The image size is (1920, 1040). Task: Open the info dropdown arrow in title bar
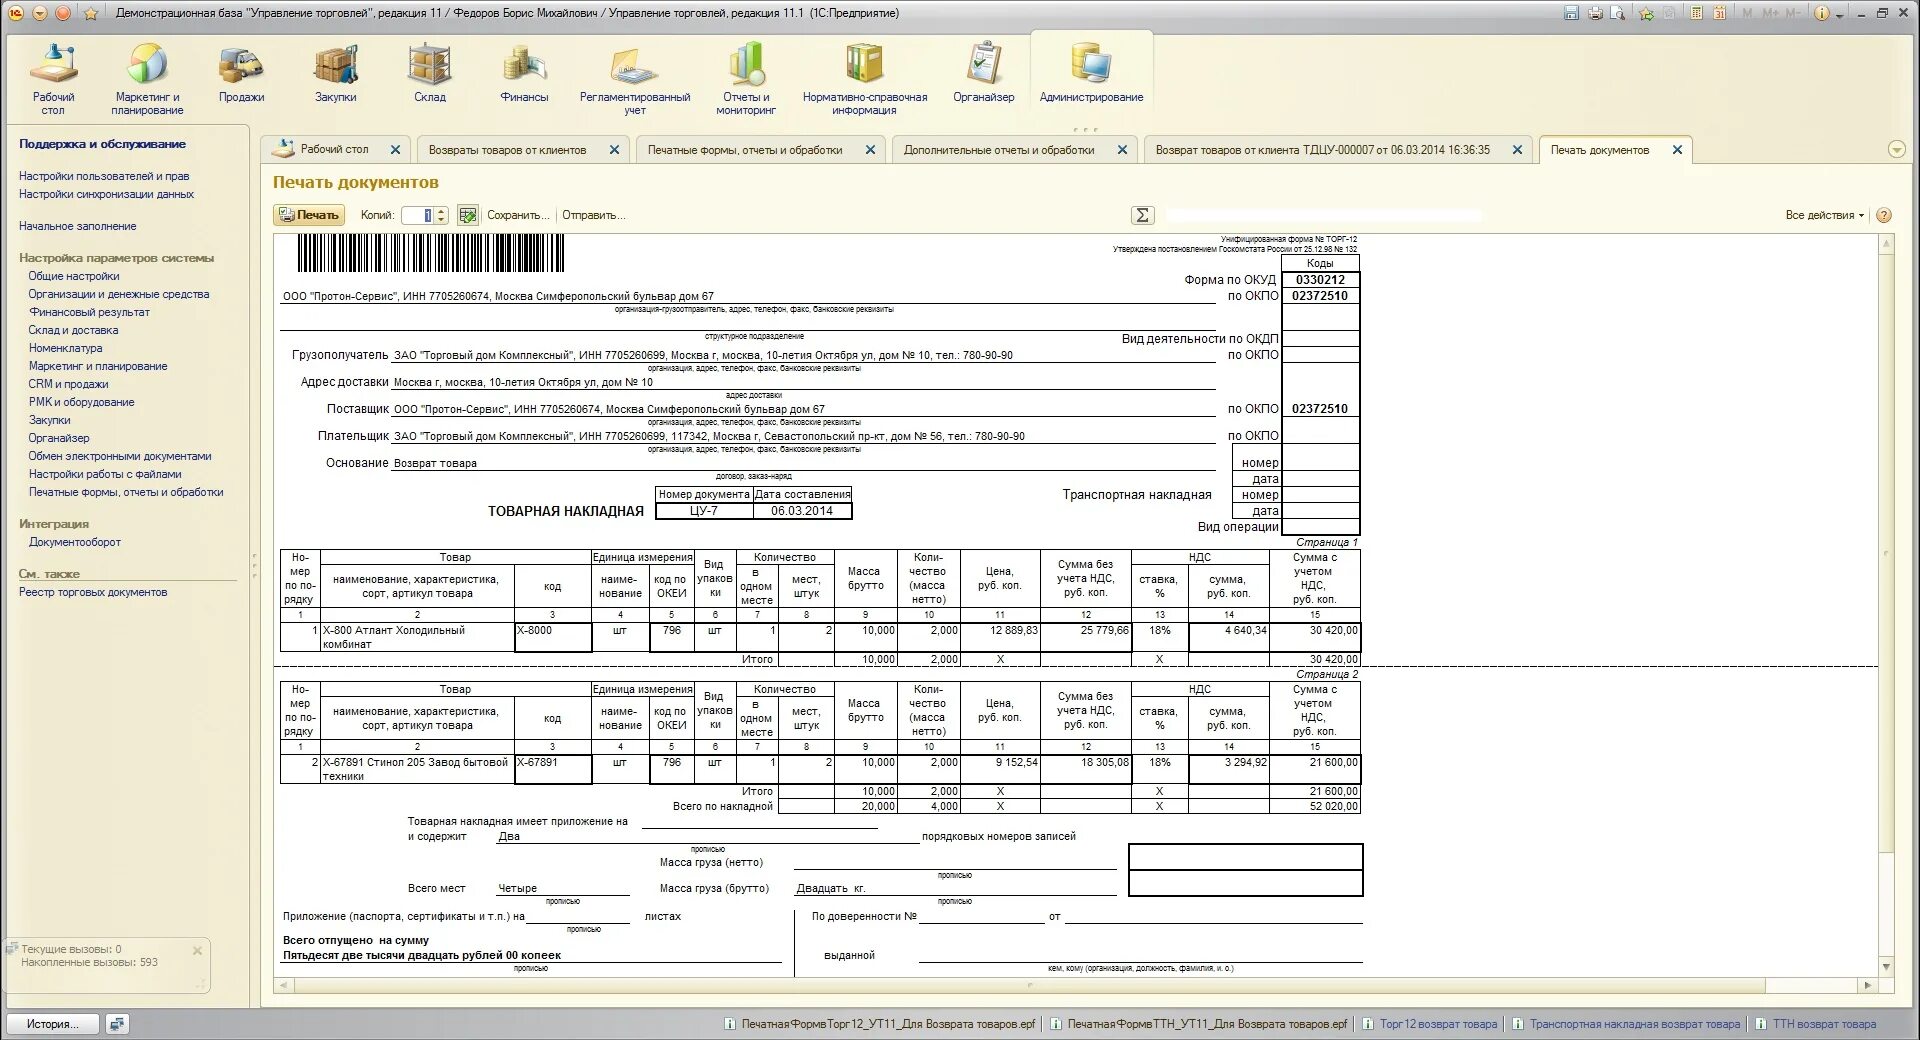[x=1839, y=15]
